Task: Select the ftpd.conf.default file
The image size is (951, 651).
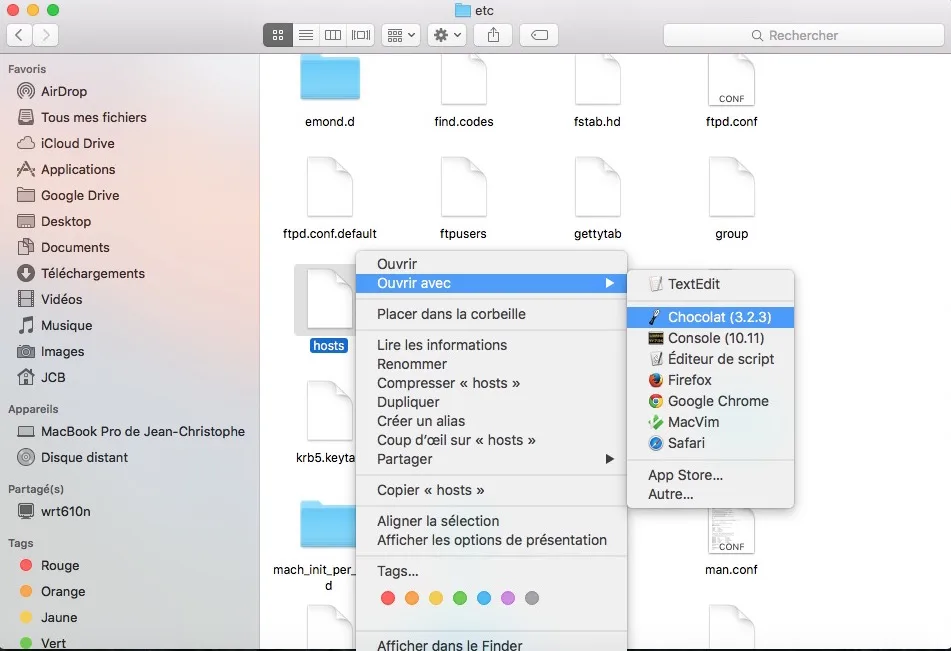Action: 330,199
